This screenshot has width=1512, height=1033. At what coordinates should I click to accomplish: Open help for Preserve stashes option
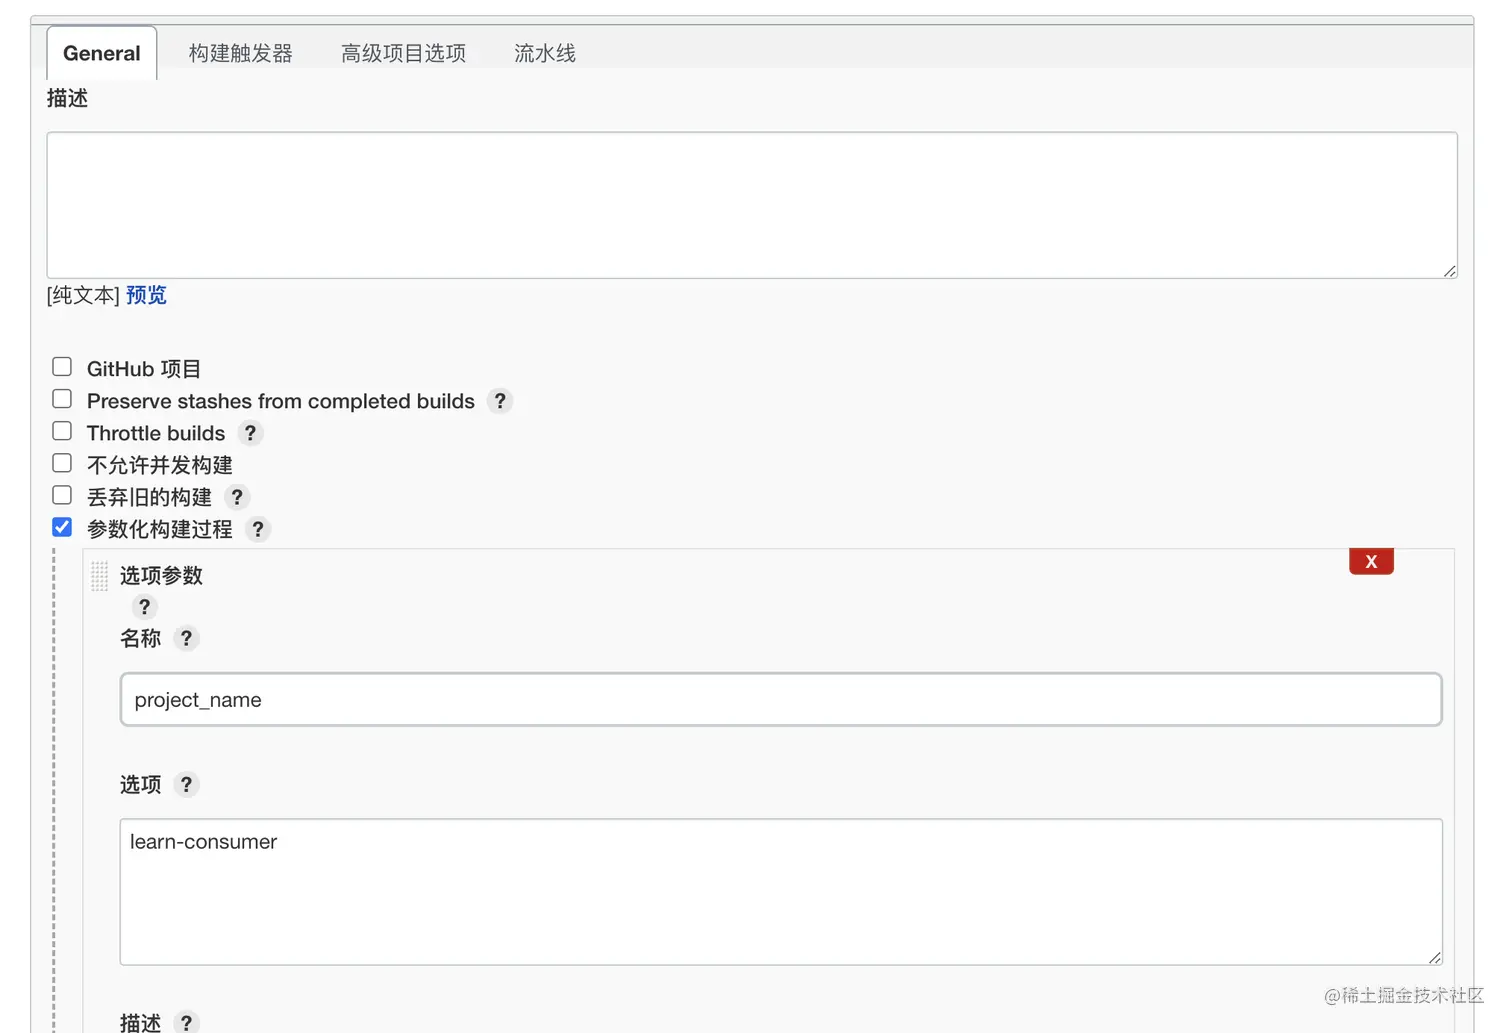pos(500,401)
